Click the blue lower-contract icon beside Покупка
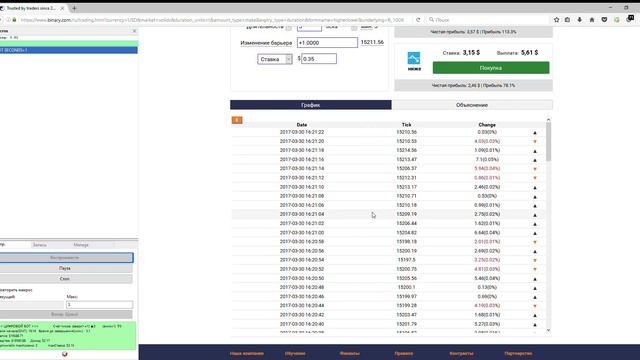Viewport: 640px width, 360px height. (x=414, y=58)
